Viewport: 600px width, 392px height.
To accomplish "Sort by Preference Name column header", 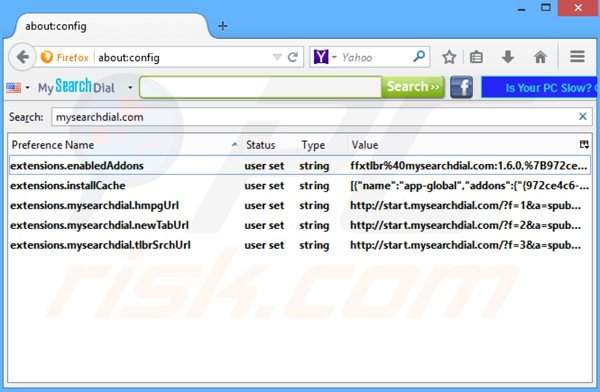I will click(x=125, y=145).
